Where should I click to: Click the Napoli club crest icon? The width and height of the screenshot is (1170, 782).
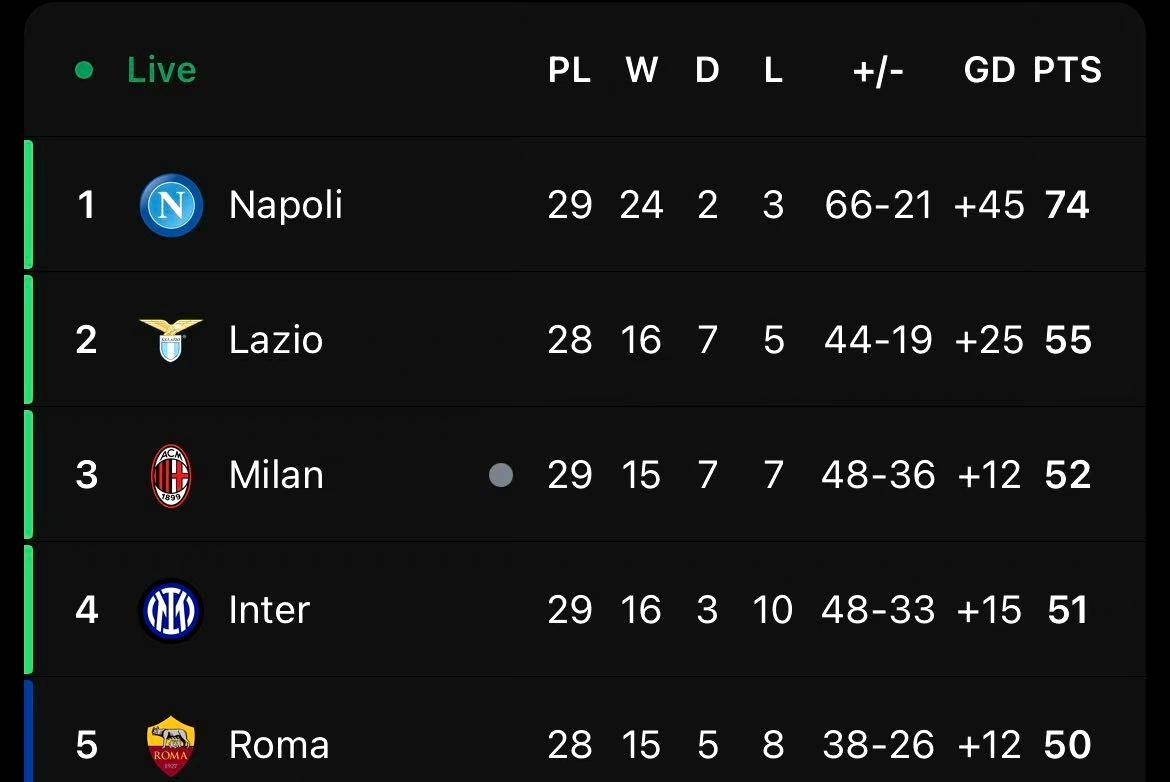pyautogui.click(x=171, y=205)
